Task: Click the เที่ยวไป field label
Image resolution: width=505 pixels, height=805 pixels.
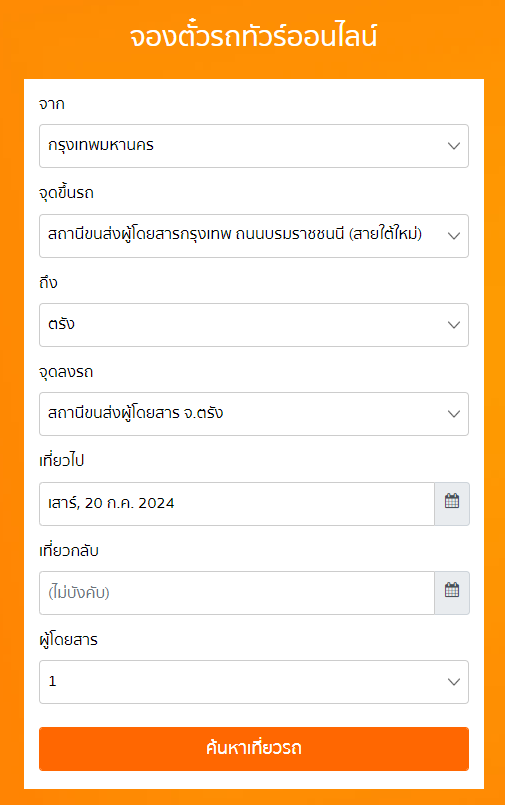Action: click(62, 461)
